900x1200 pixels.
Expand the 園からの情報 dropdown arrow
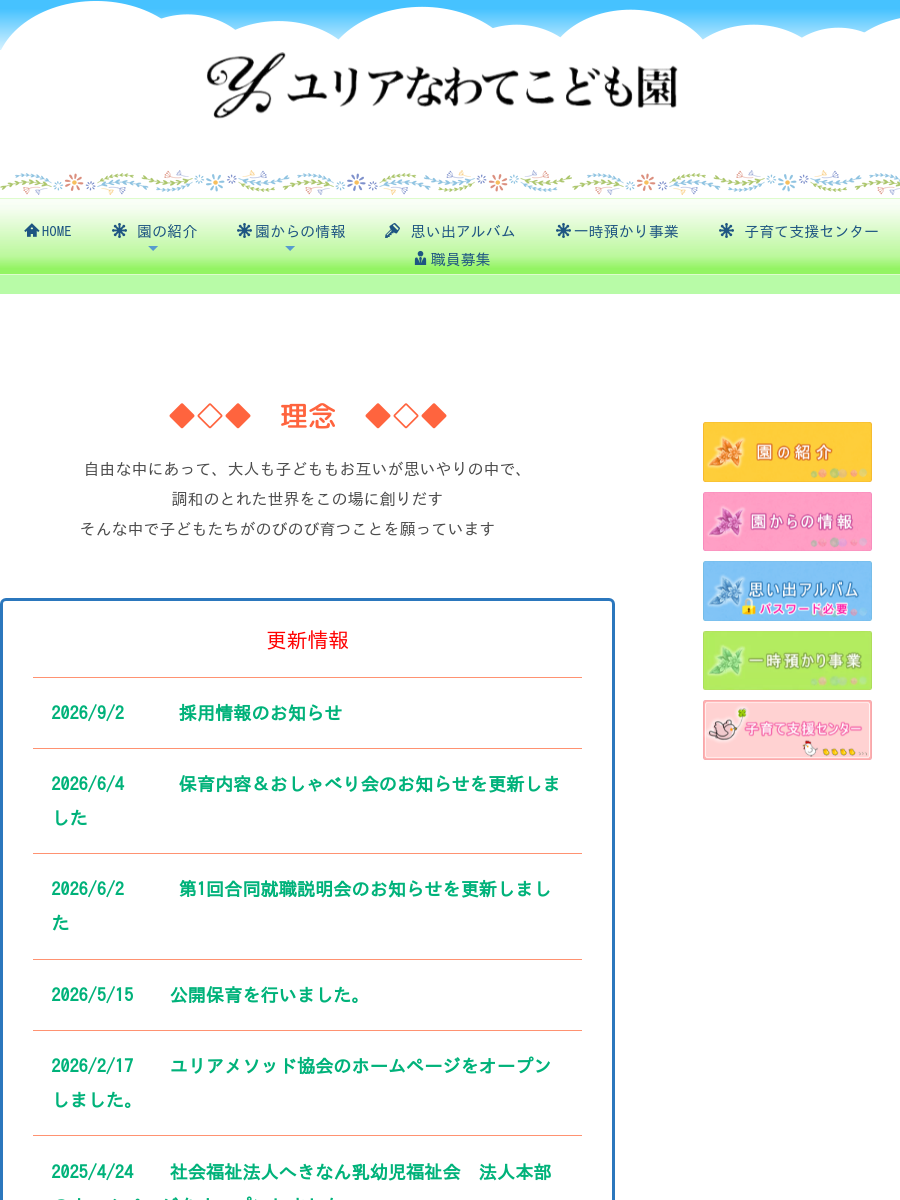pos(290,249)
